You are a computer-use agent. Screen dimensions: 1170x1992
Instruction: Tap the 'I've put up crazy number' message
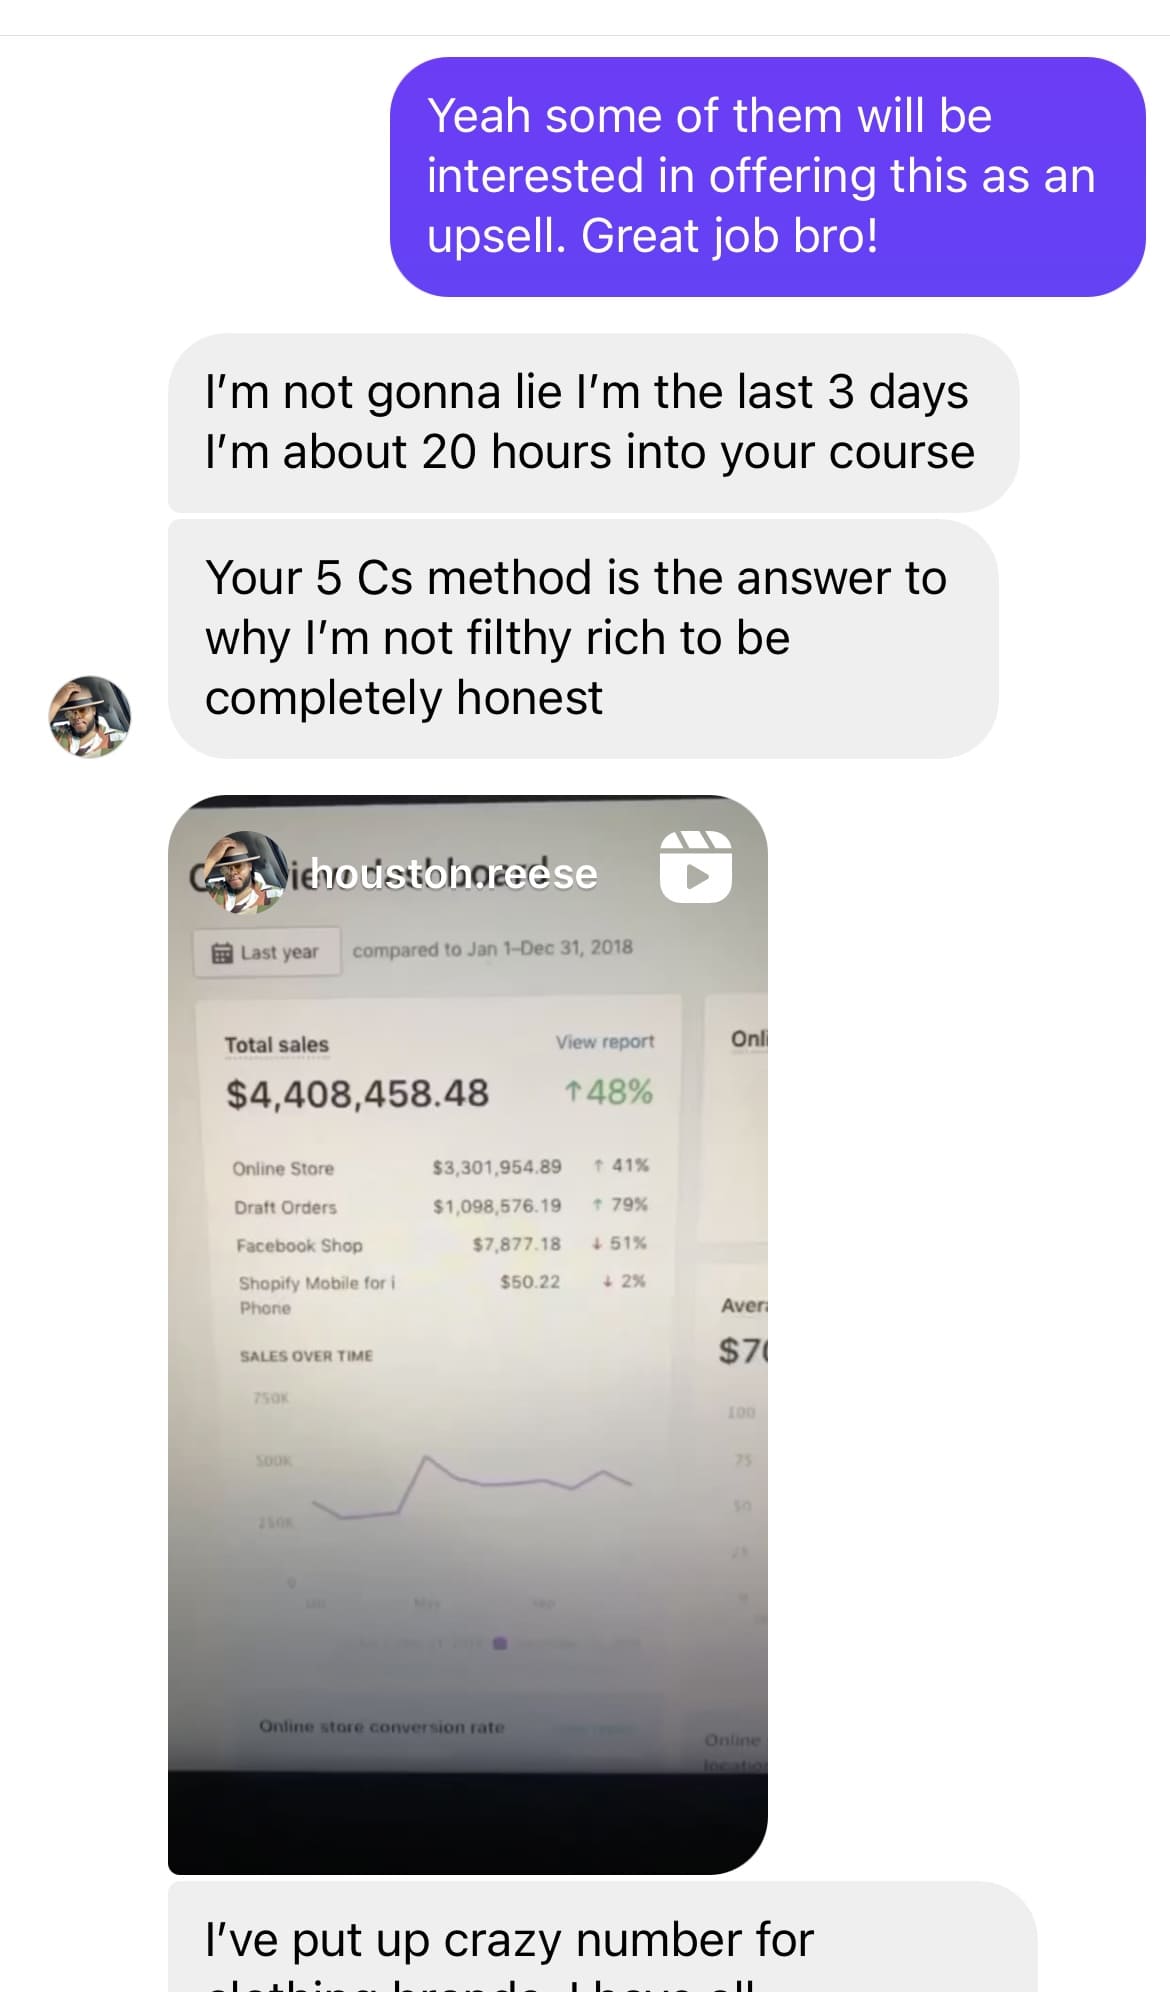[602, 1937]
